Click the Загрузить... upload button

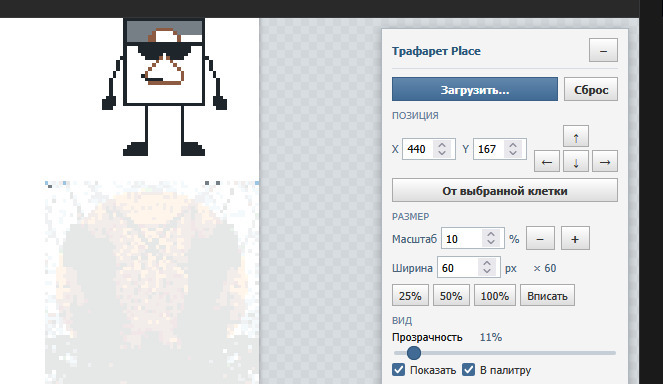pos(474,89)
